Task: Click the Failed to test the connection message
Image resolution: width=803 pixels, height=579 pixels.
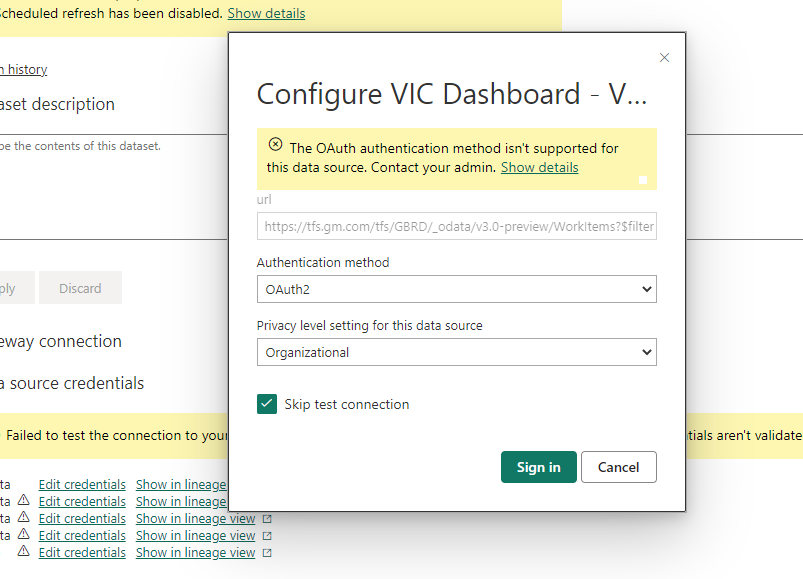Action: coord(116,435)
